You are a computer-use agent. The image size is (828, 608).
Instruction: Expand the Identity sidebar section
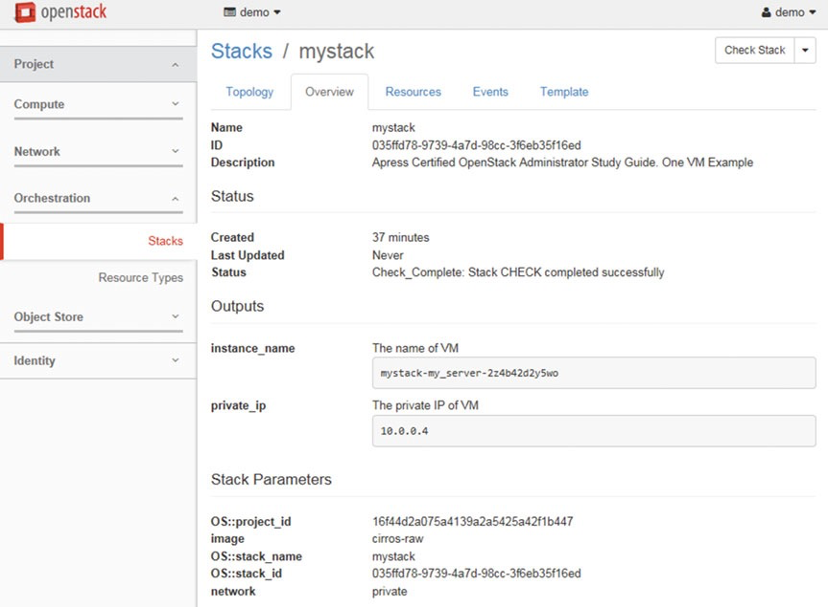pyautogui.click(x=98, y=361)
